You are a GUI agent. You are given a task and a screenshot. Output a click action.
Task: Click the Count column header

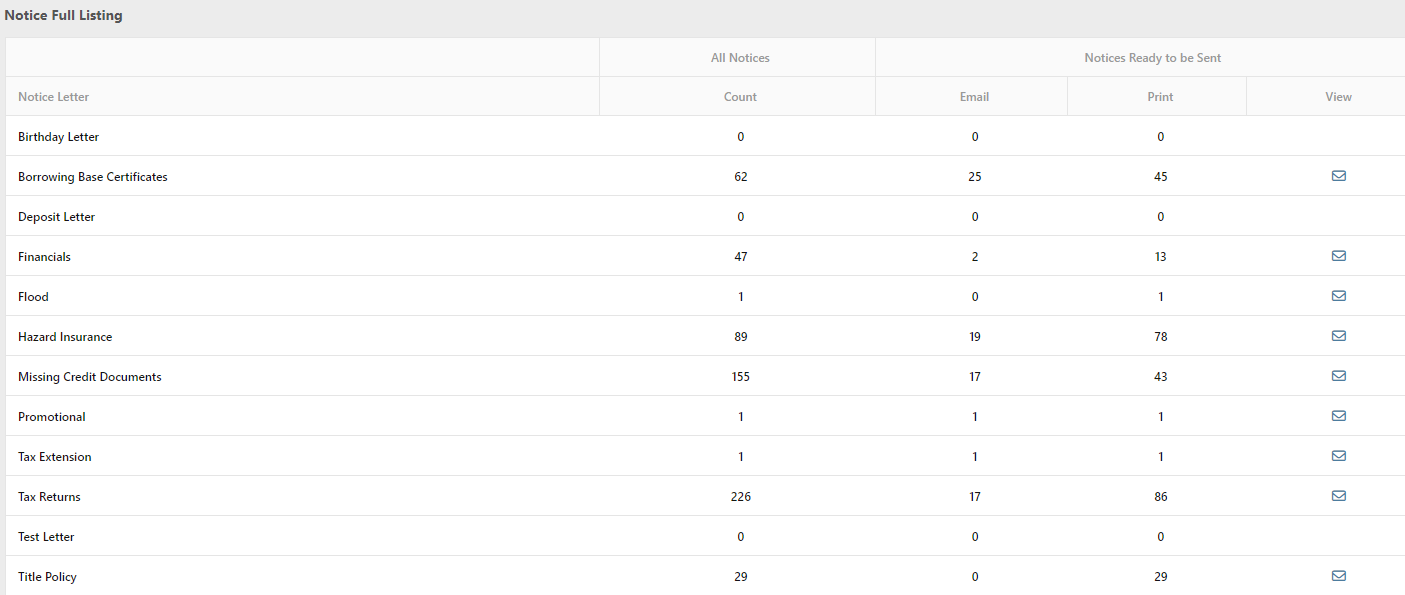click(740, 97)
